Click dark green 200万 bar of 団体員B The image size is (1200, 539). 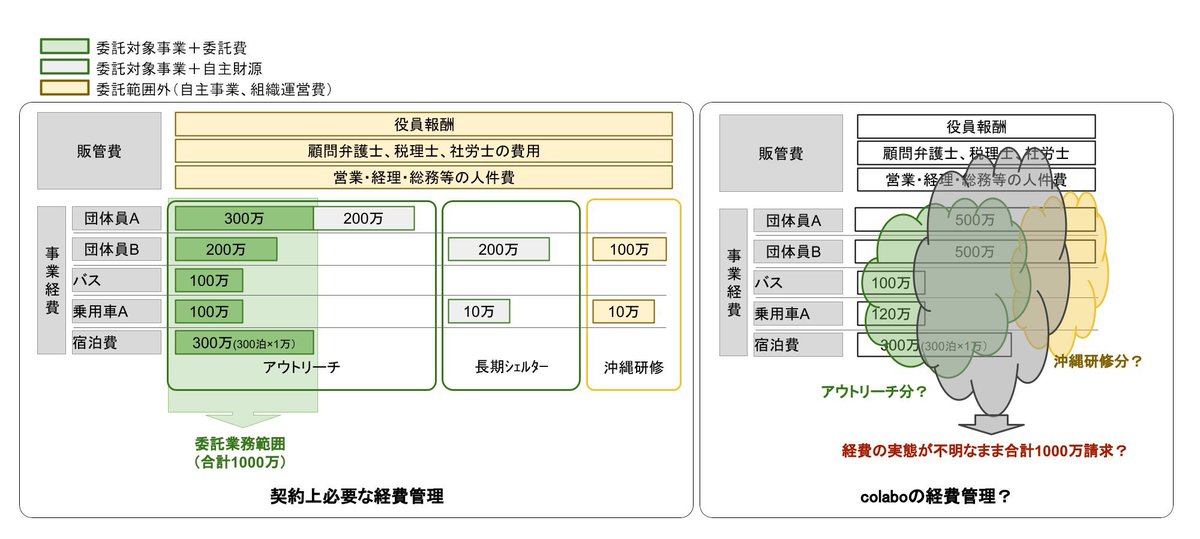tap(226, 249)
